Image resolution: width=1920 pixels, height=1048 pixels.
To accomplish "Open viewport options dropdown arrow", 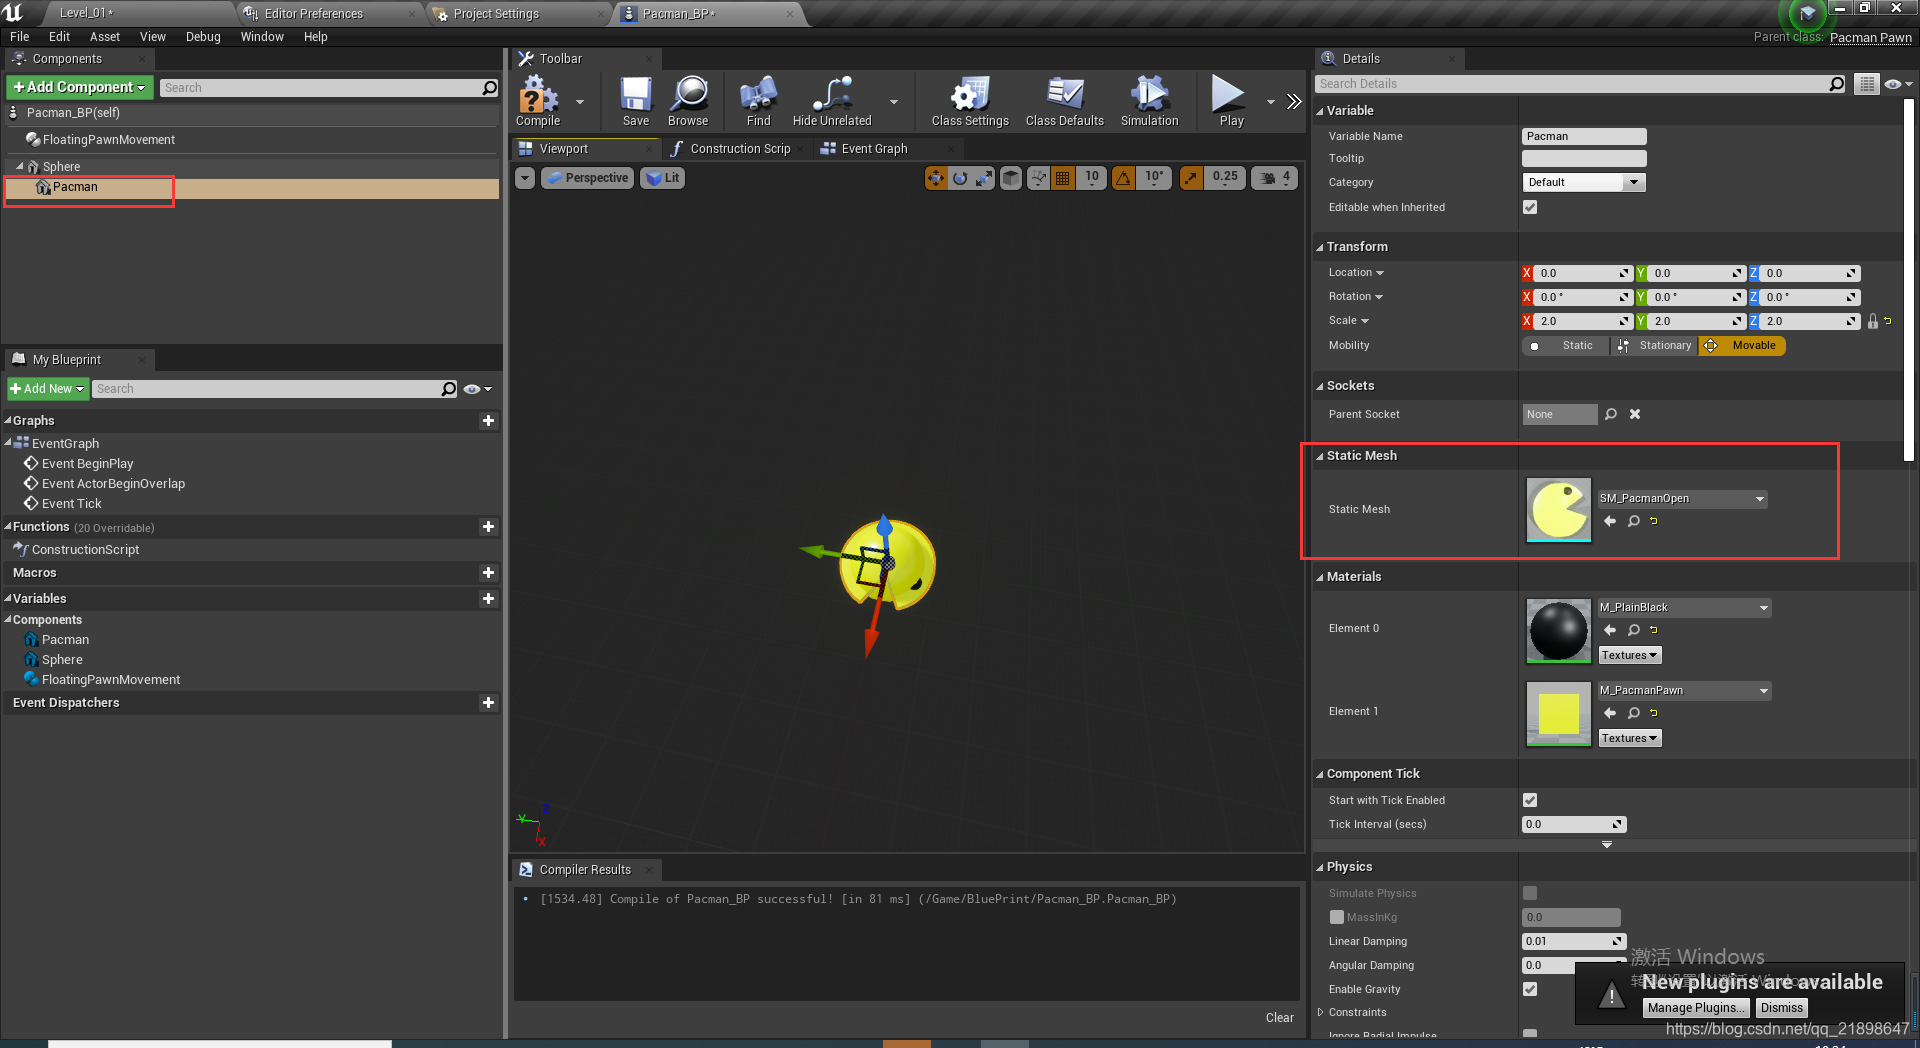I will [x=525, y=178].
